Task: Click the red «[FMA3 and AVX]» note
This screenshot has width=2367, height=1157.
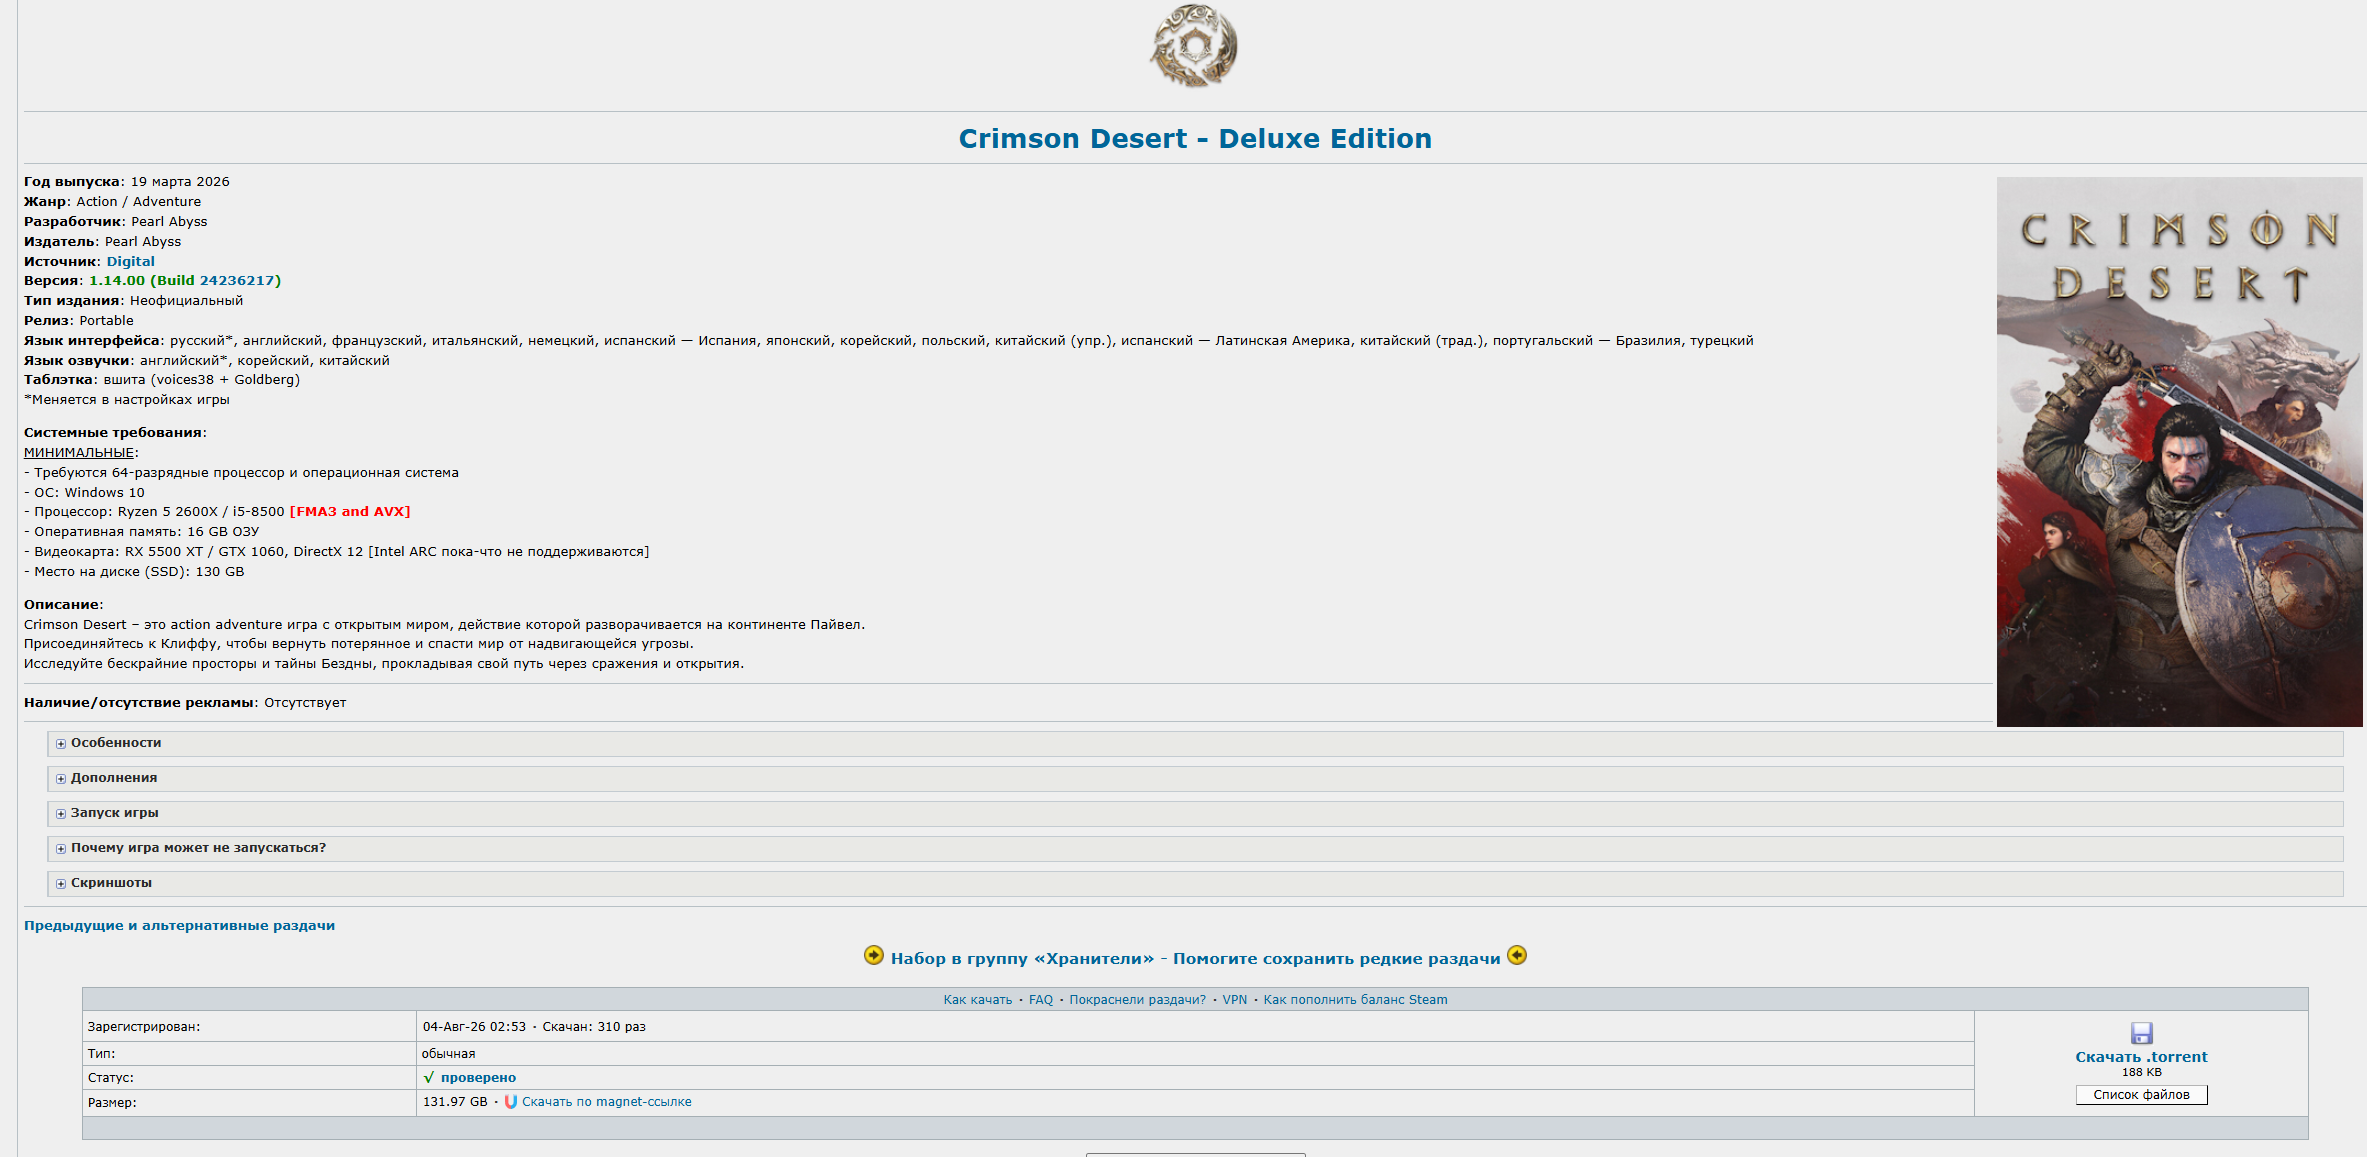Action: (350, 512)
